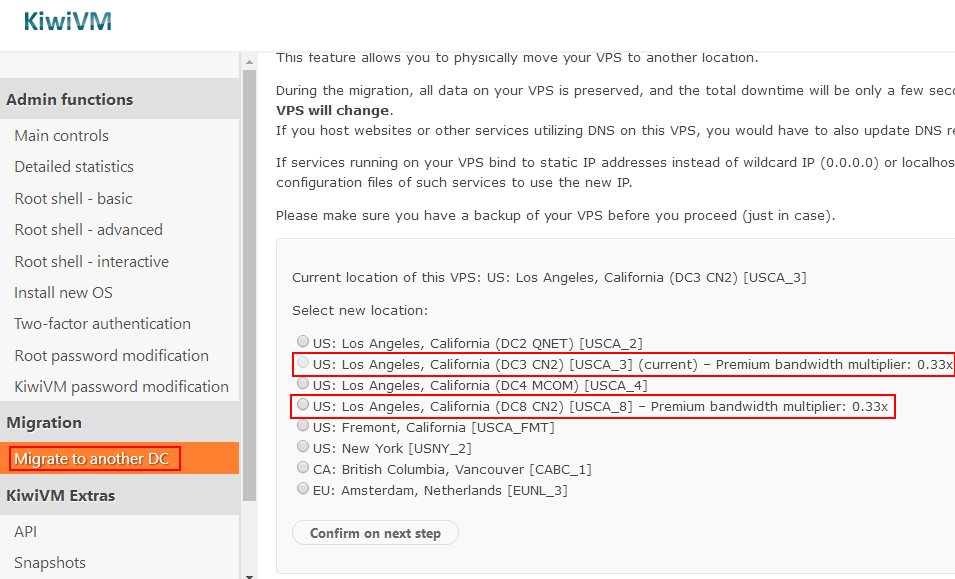Screen dimensions: 955x579
Task: Select Vancouver, British Columbia radio button
Action: 303,468
